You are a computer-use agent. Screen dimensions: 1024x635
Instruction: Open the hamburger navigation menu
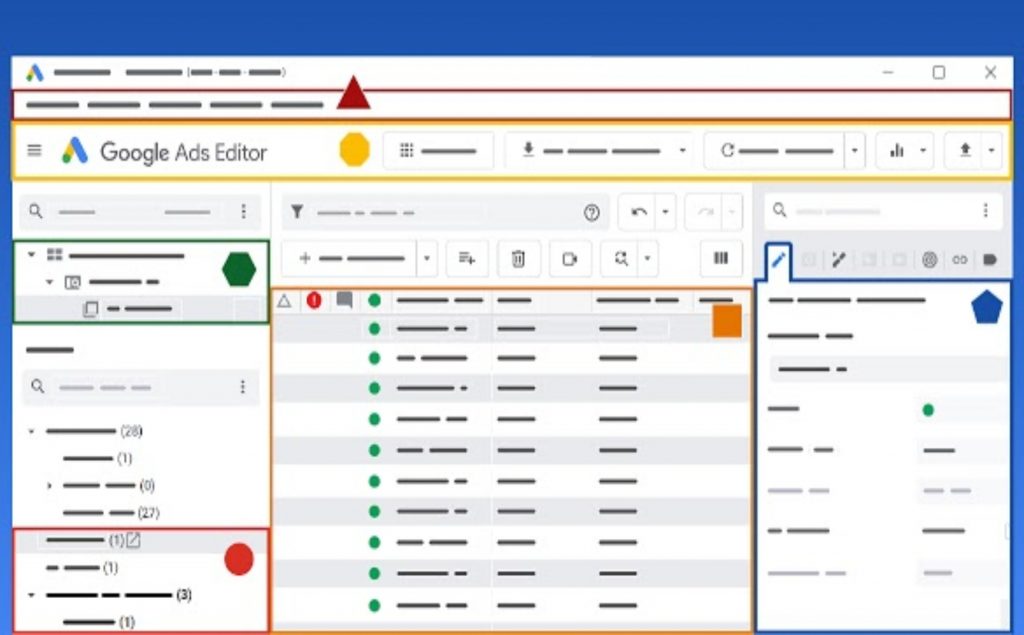(35, 150)
